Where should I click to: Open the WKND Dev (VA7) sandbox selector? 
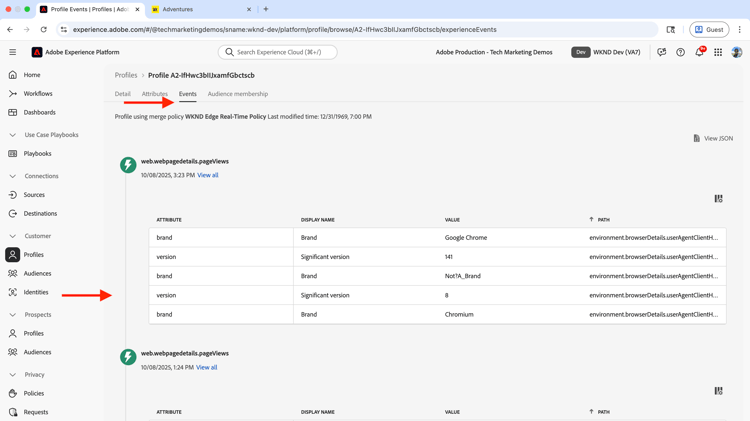[x=606, y=52]
